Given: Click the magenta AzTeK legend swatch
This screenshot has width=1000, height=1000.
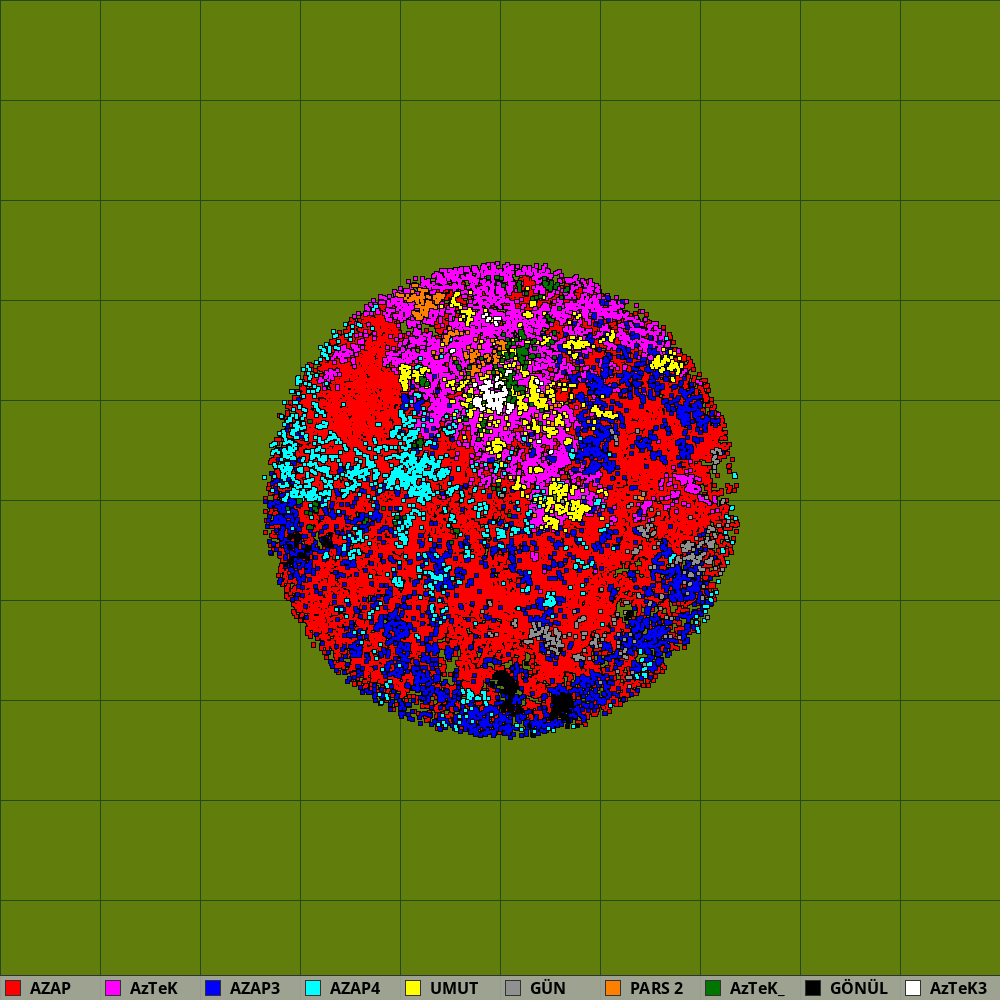Looking at the screenshot, I should (113, 988).
